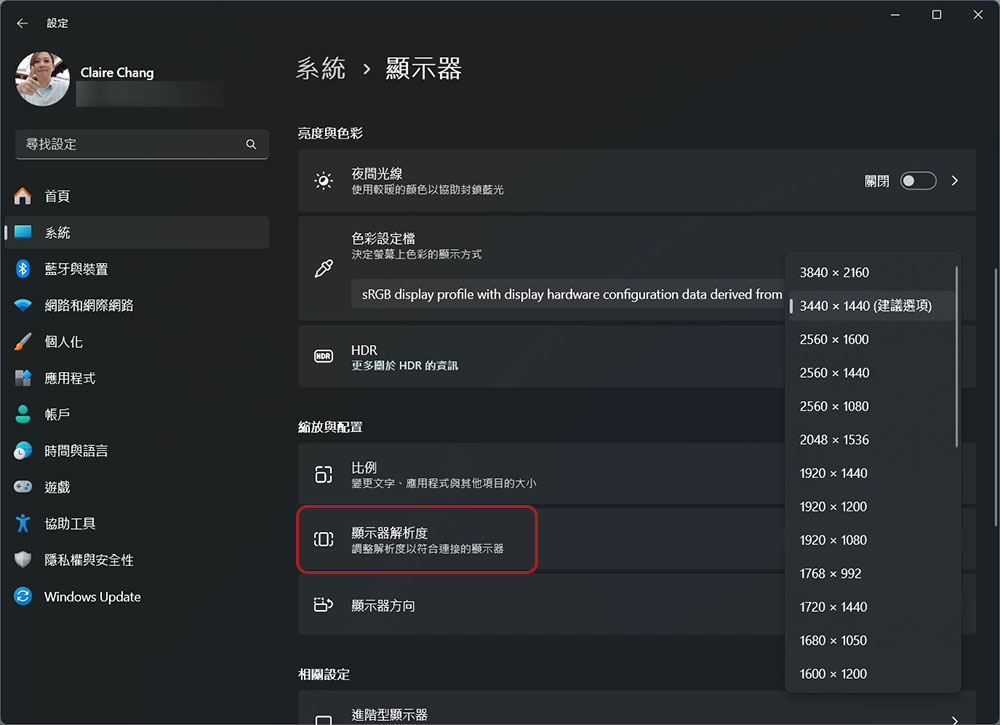Go to 網路和網際網路 settings

(137, 305)
